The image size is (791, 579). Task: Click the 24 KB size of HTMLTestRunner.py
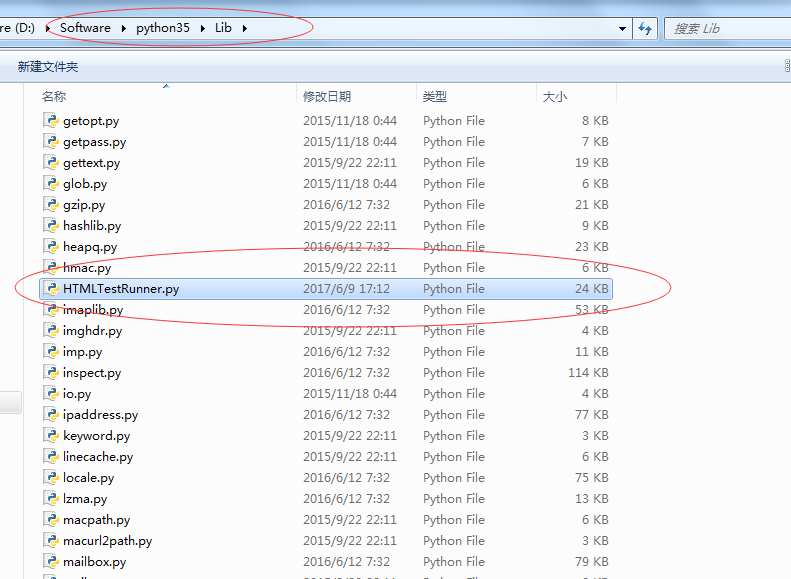(592, 288)
